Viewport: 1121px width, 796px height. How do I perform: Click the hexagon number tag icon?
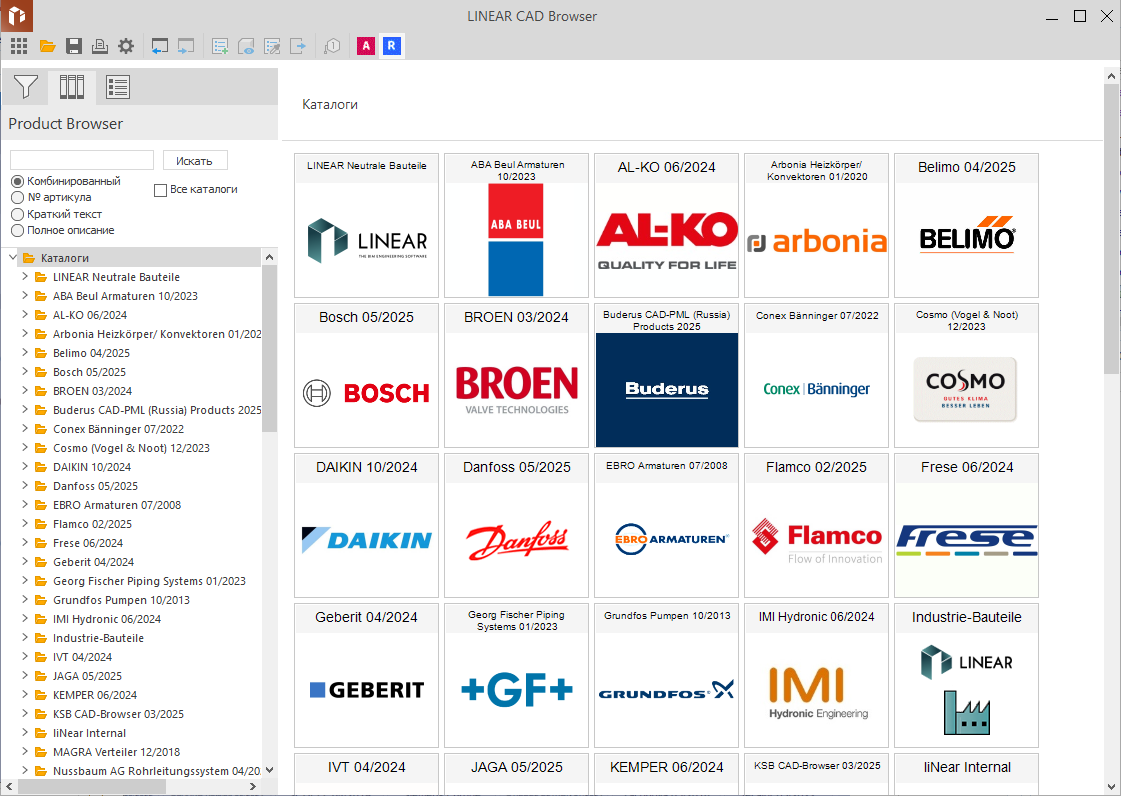(332, 46)
